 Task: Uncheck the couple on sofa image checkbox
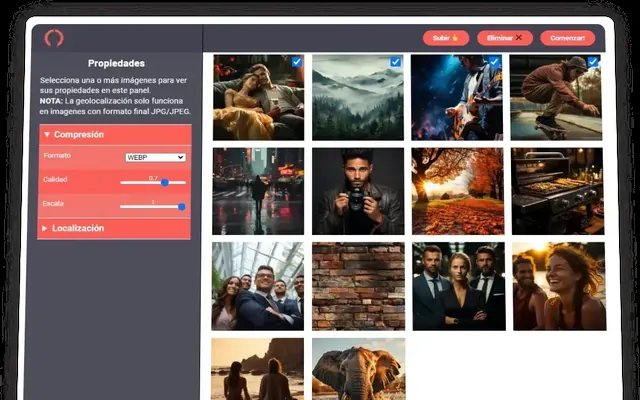(x=297, y=62)
